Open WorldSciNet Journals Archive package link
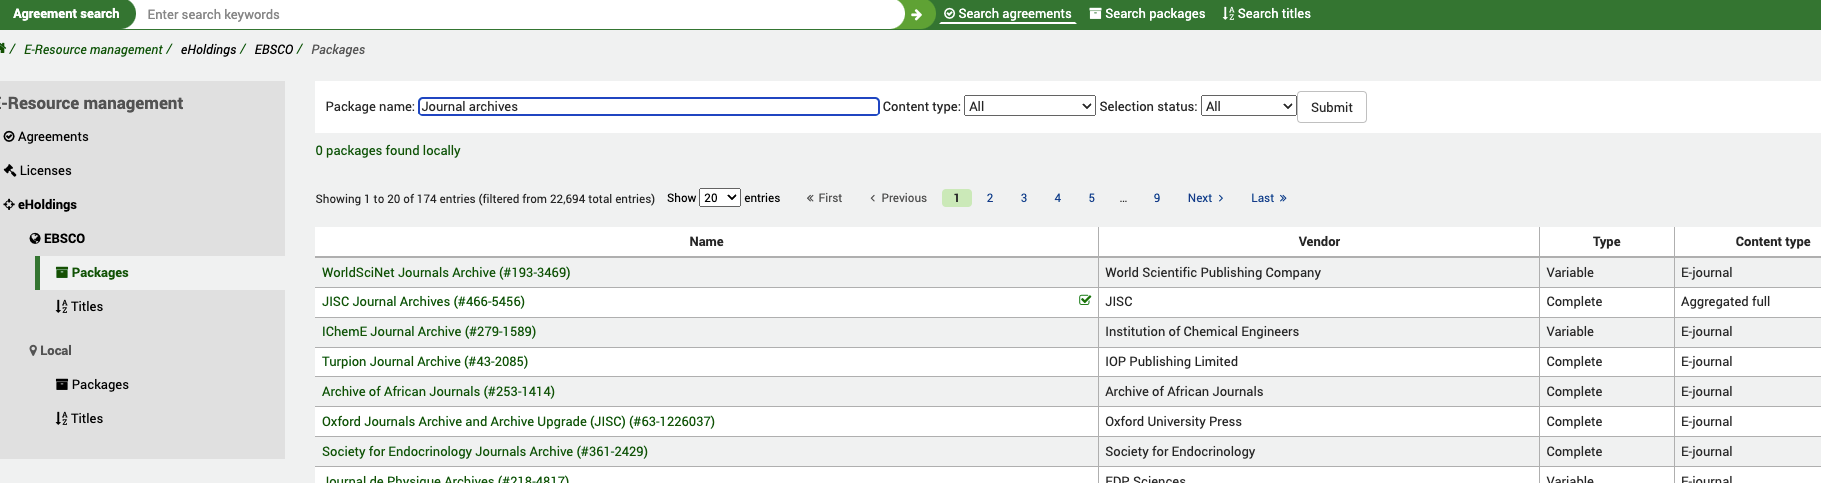 point(446,272)
